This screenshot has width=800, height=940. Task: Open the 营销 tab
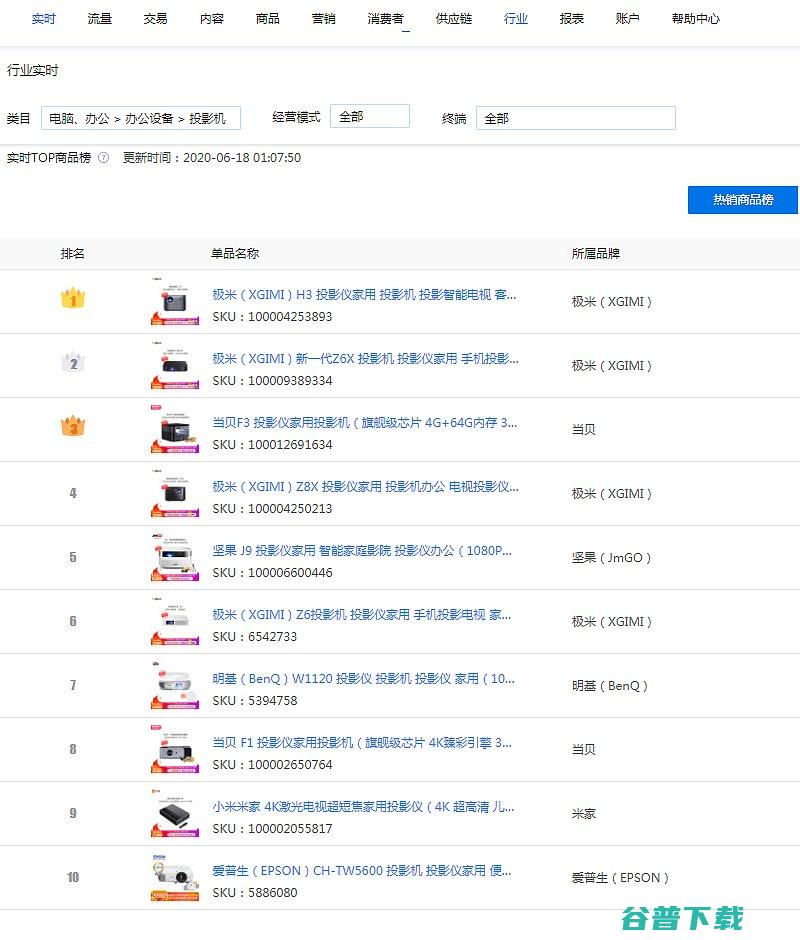click(x=324, y=19)
